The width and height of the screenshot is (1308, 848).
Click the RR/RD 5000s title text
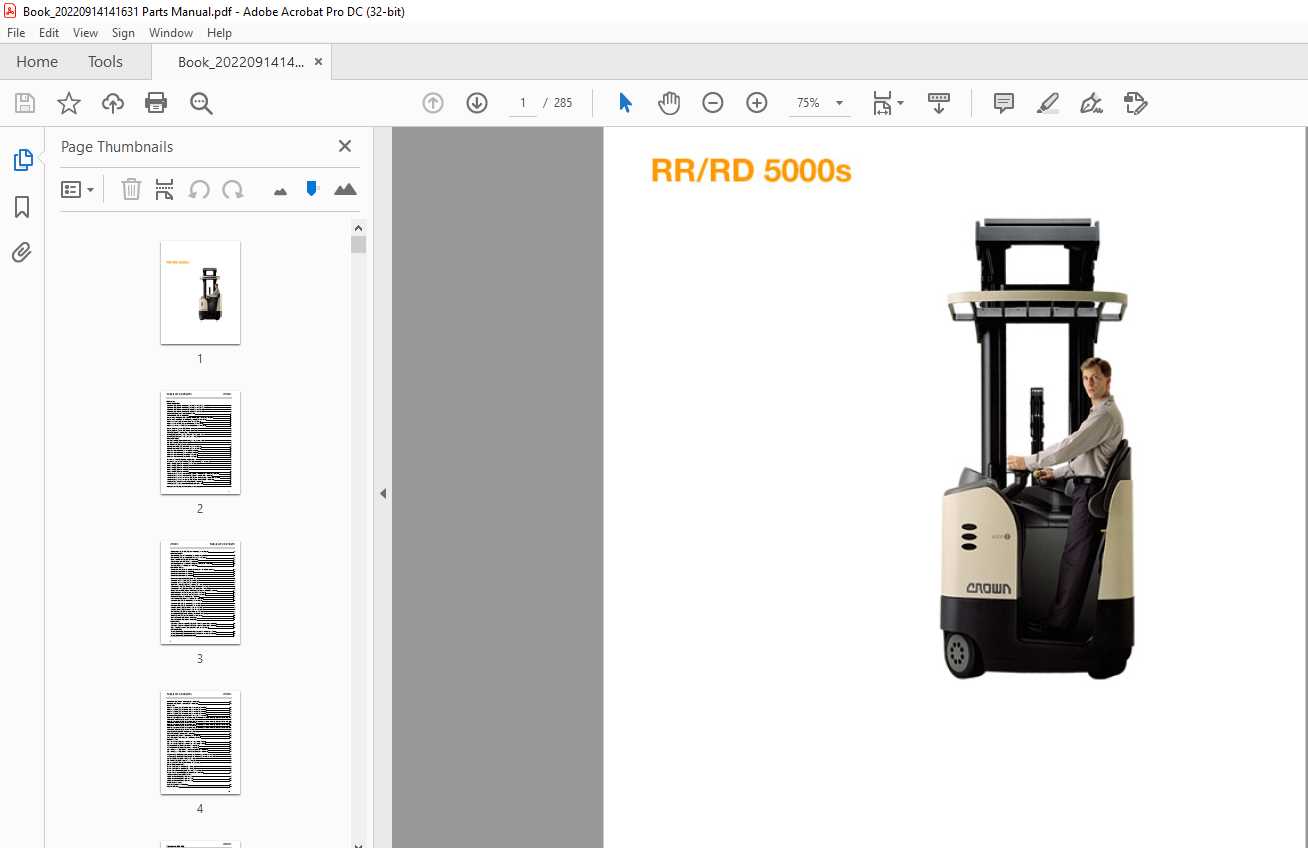tap(751, 171)
